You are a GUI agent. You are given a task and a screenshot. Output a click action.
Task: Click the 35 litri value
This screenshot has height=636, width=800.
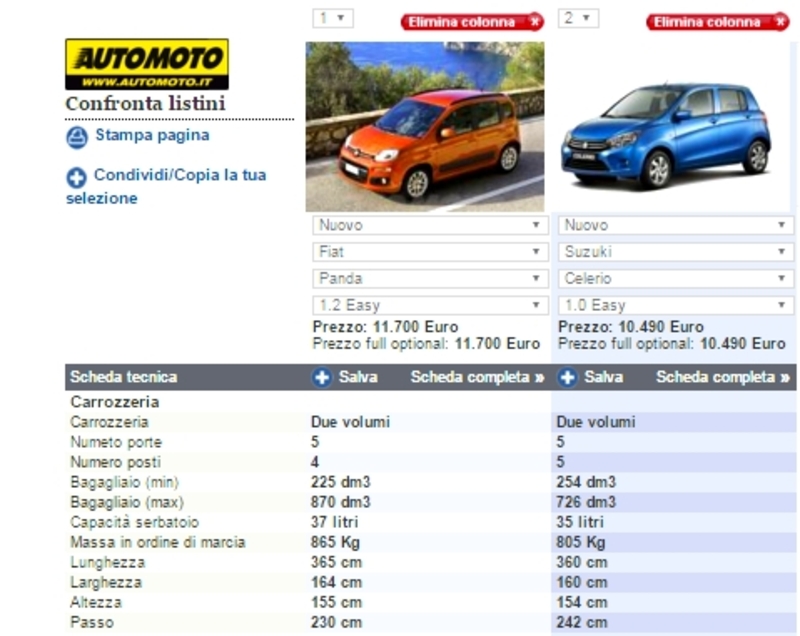580,522
